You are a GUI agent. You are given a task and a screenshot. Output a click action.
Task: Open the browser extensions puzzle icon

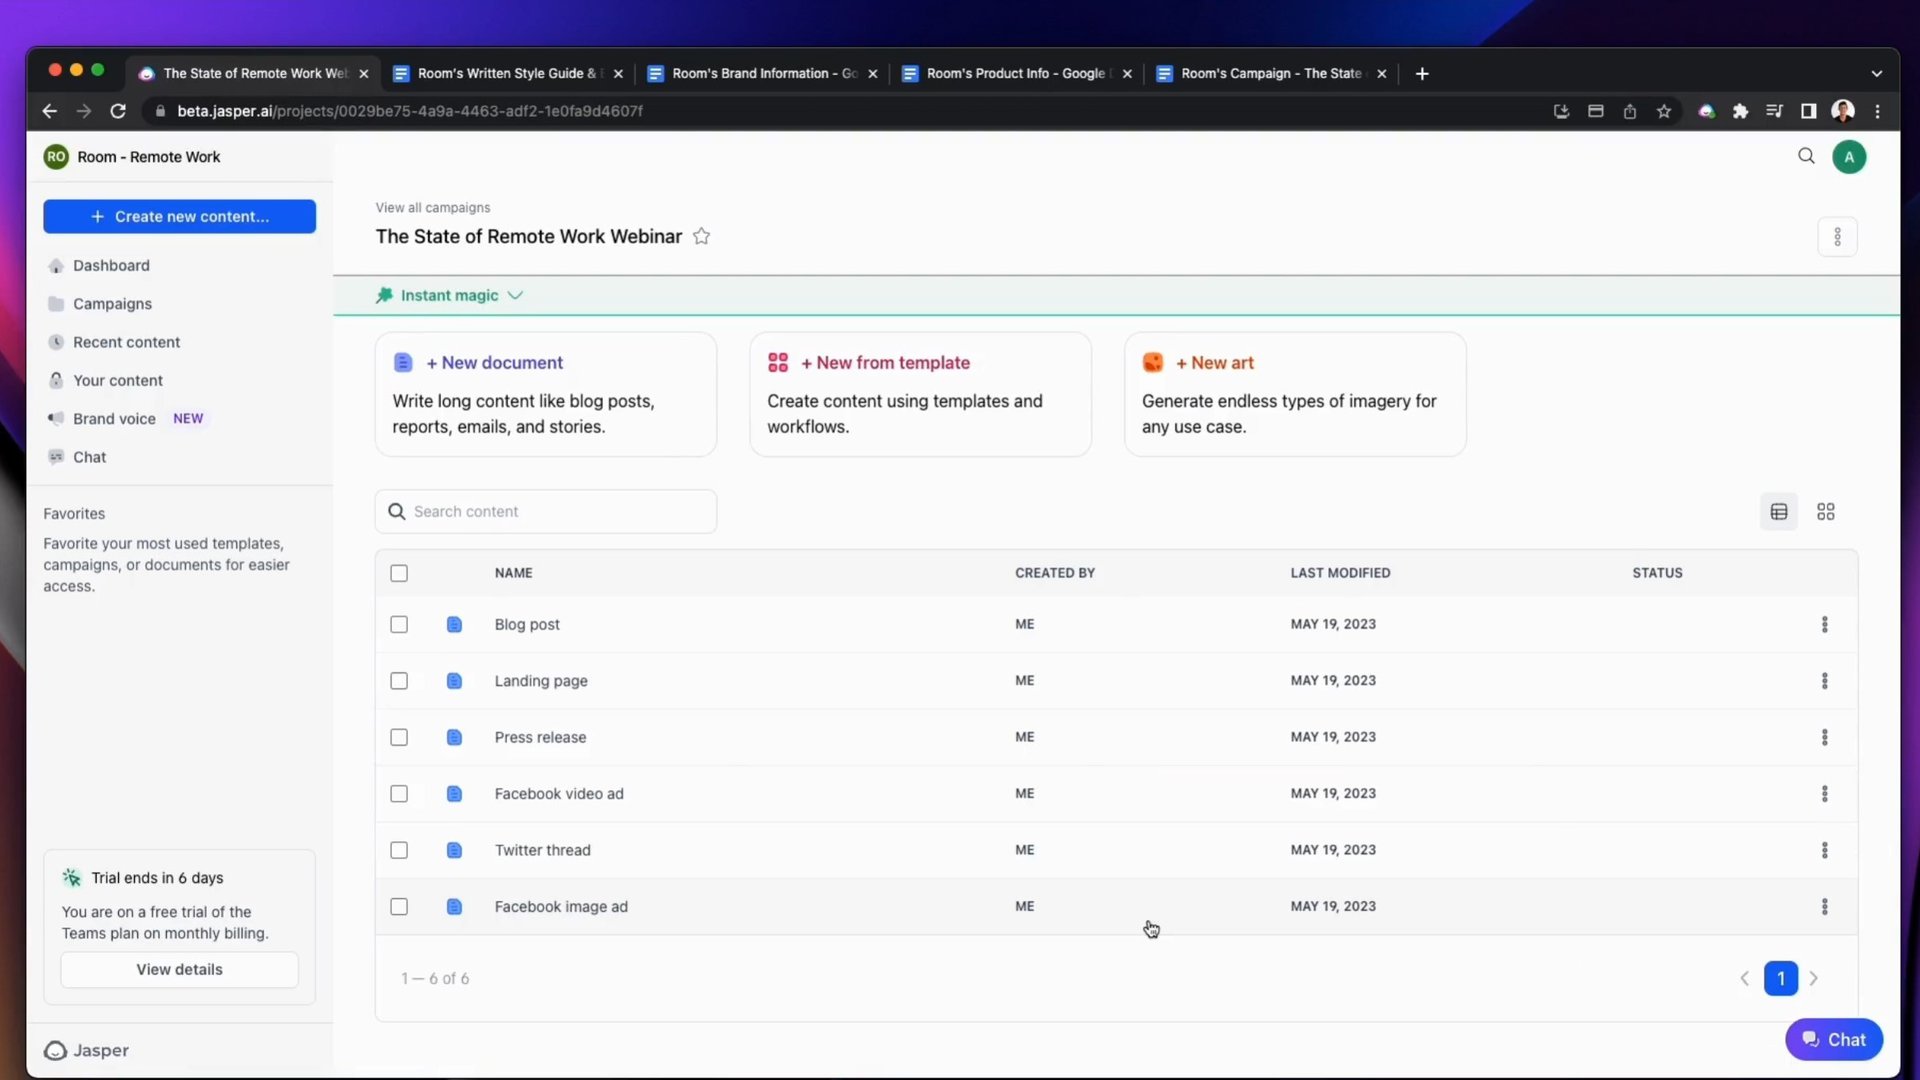1740,111
